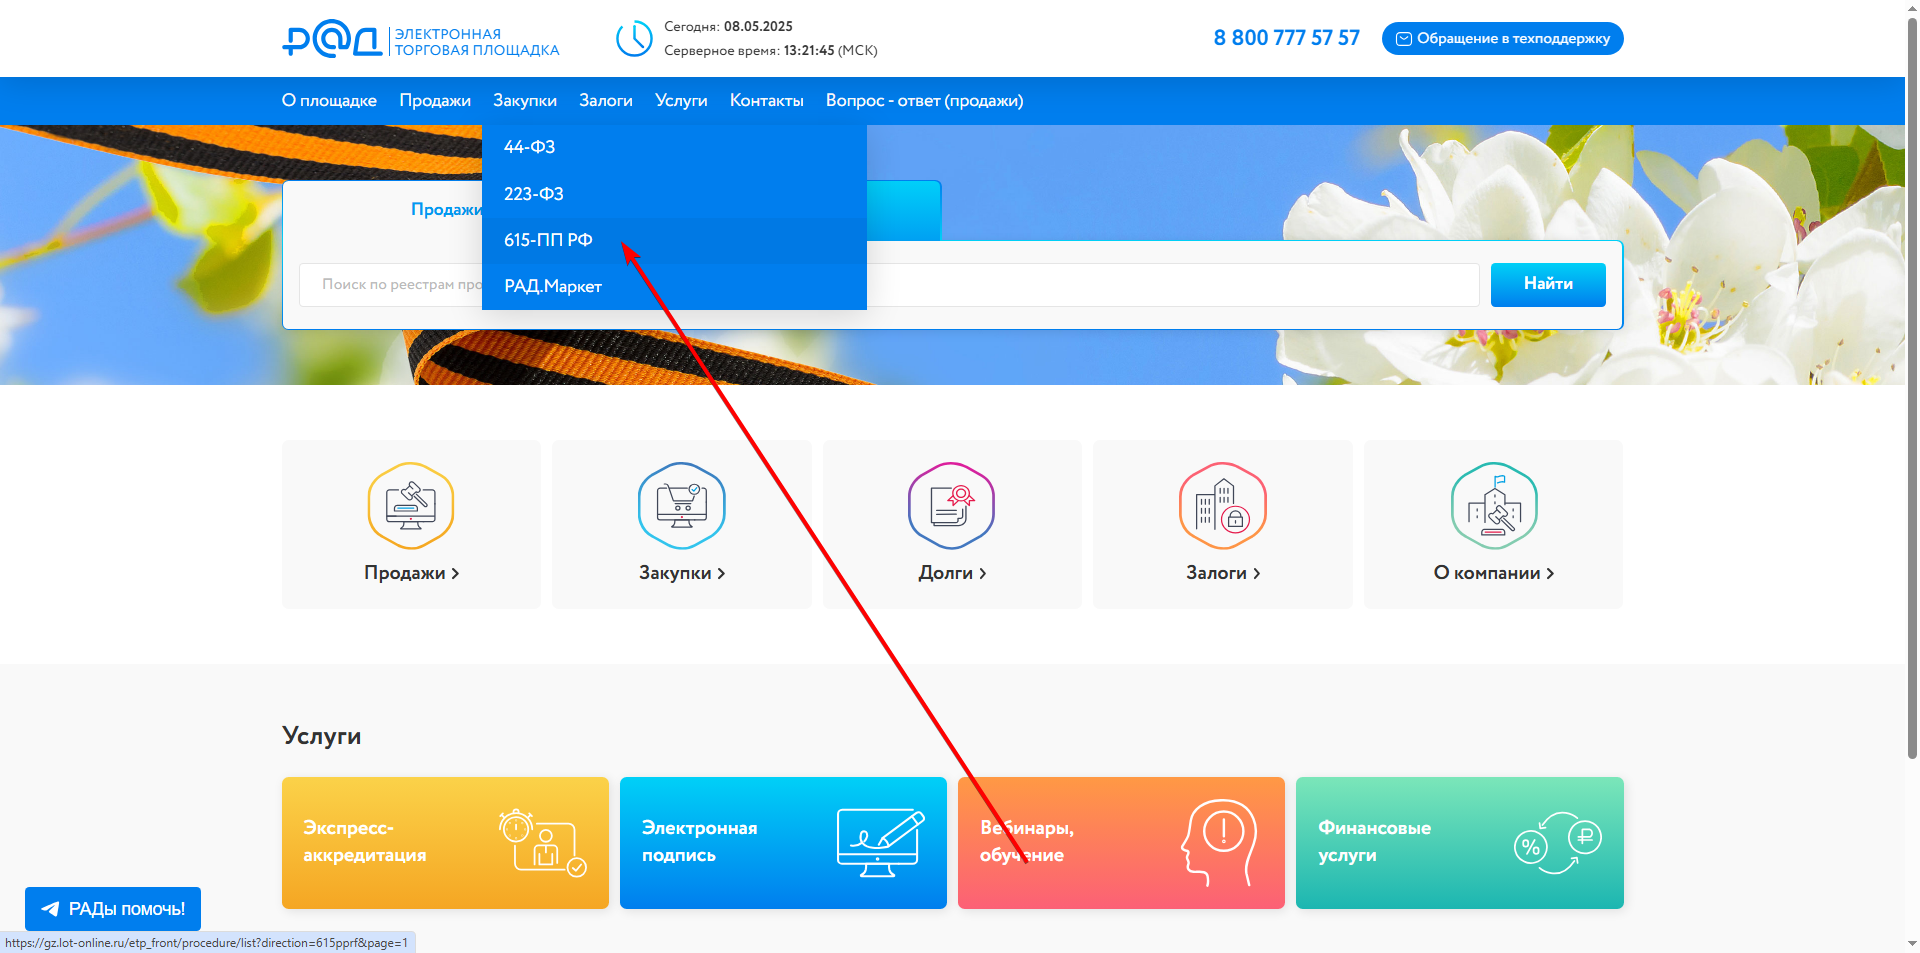Click the head exclamation icon on Вебинары card
1920x953 pixels.
[x=1218, y=842]
